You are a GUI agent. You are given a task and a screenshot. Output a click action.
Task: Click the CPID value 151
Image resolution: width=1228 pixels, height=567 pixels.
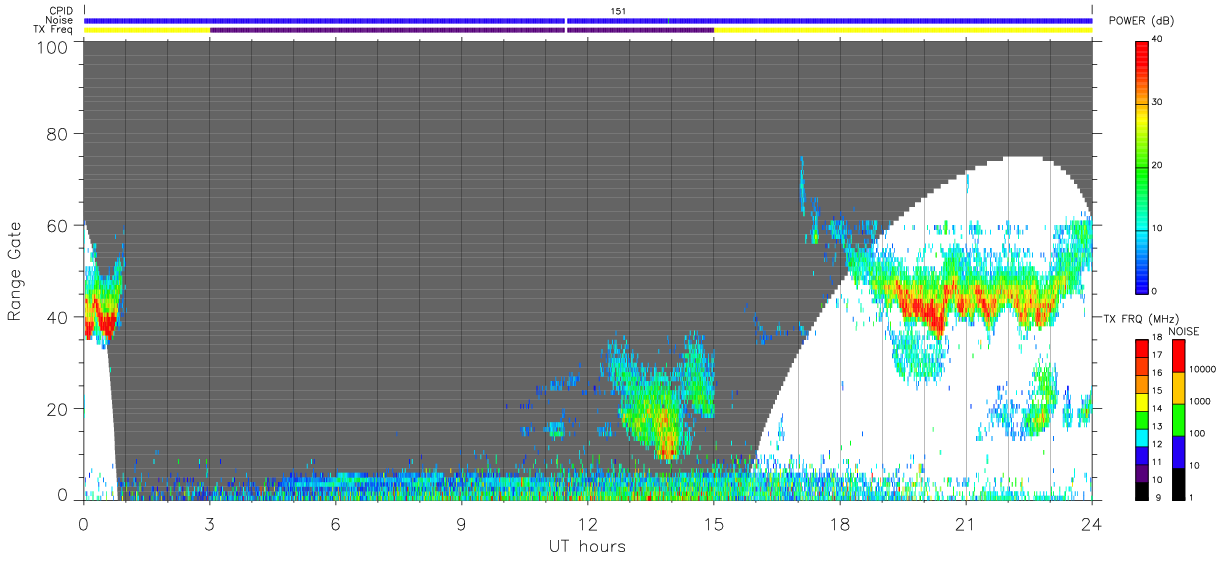pos(619,10)
